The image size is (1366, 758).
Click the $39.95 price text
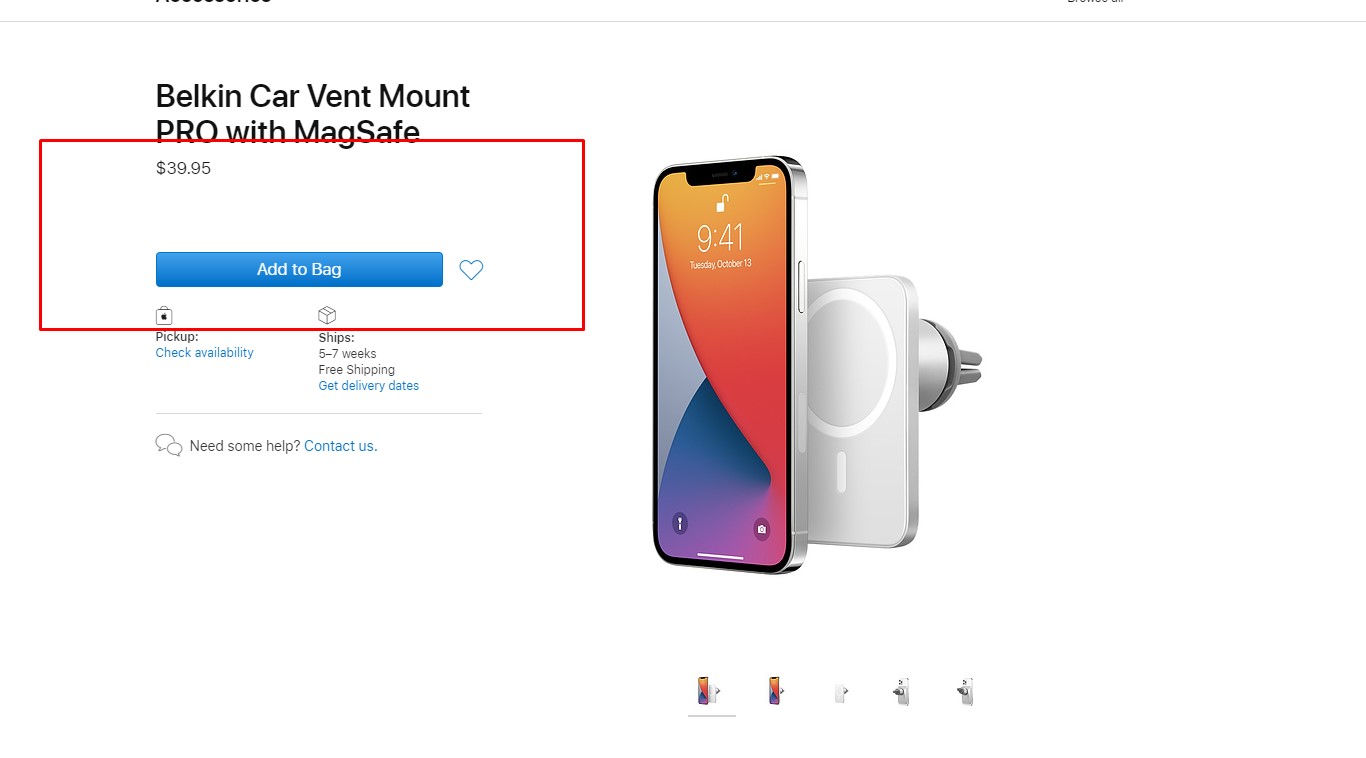183,168
